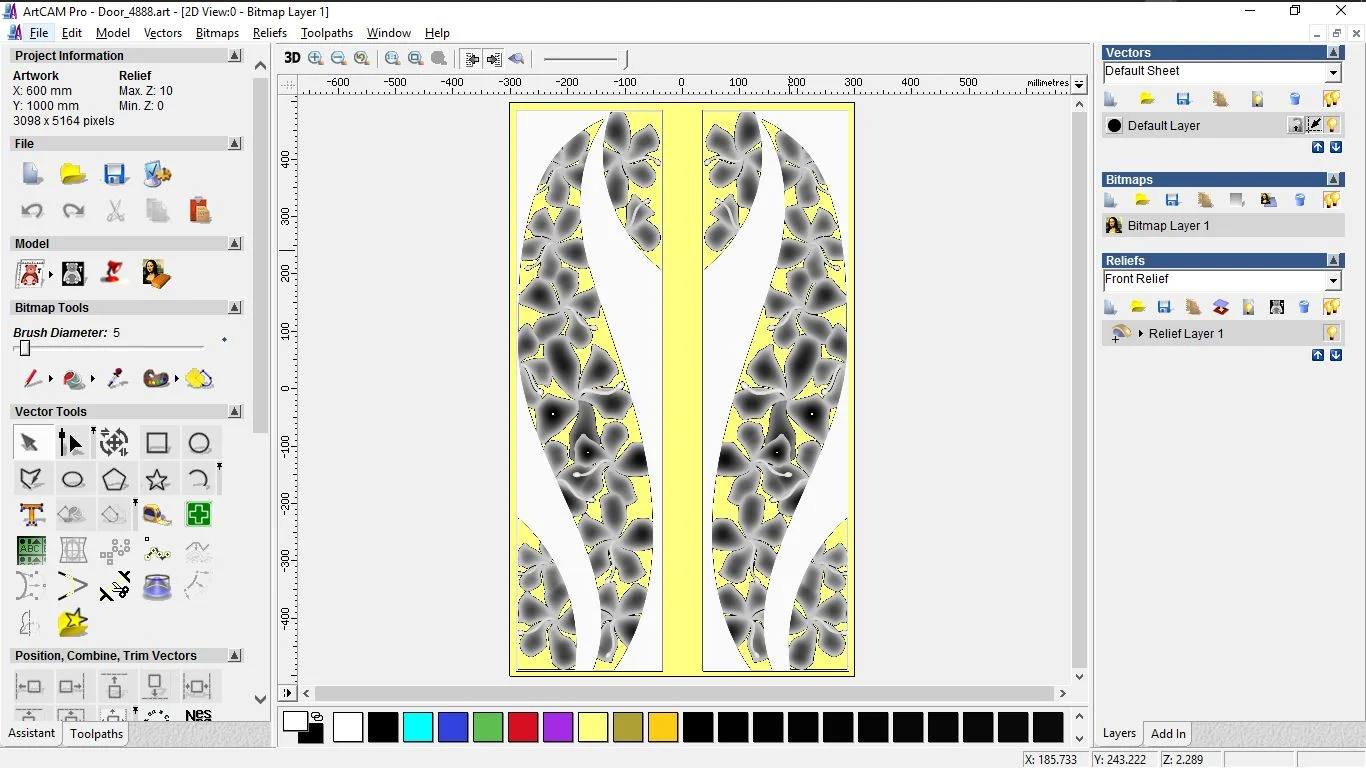This screenshot has height=768, width=1366.
Task: Open the Toolpaths menu
Action: coord(326,33)
